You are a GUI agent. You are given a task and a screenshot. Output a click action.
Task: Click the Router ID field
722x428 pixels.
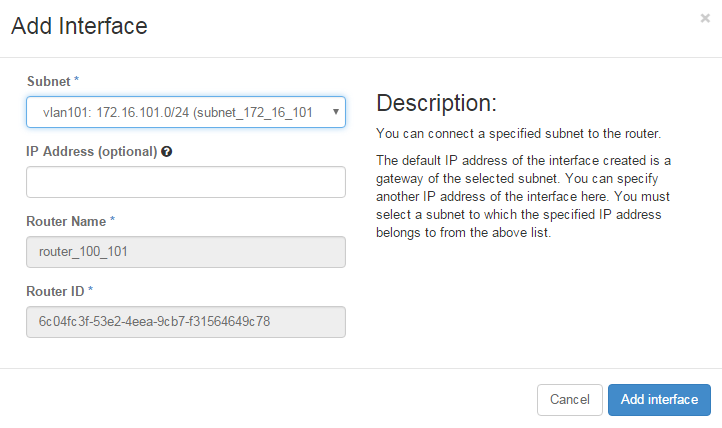pos(186,322)
